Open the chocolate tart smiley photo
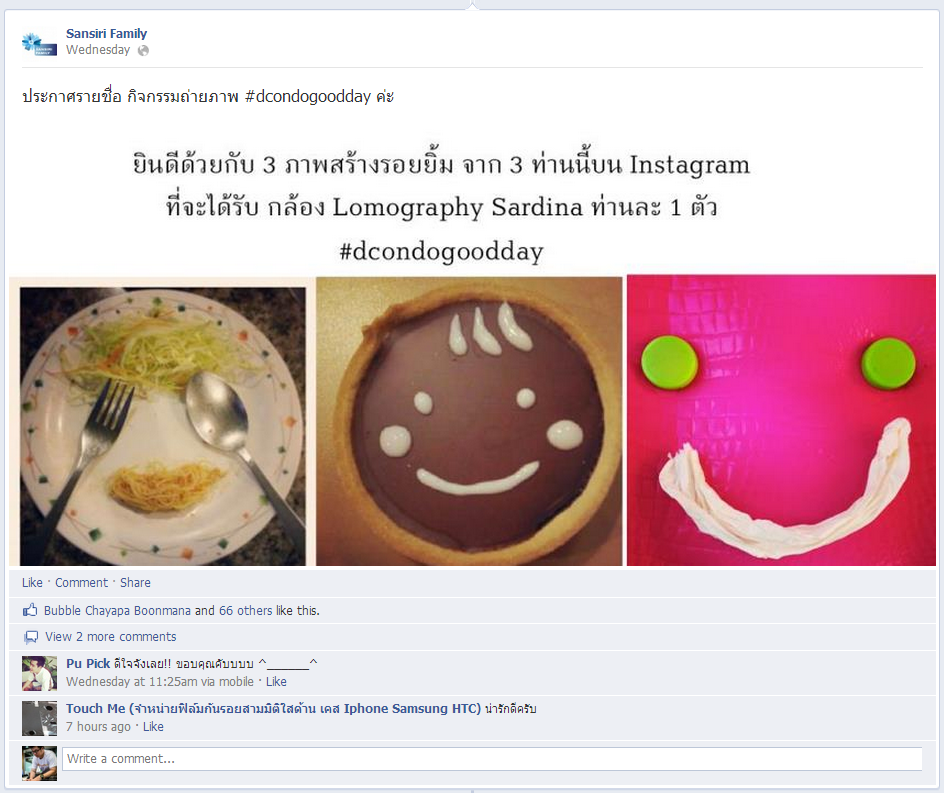The width and height of the screenshot is (944, 793). tap(469, 421)
